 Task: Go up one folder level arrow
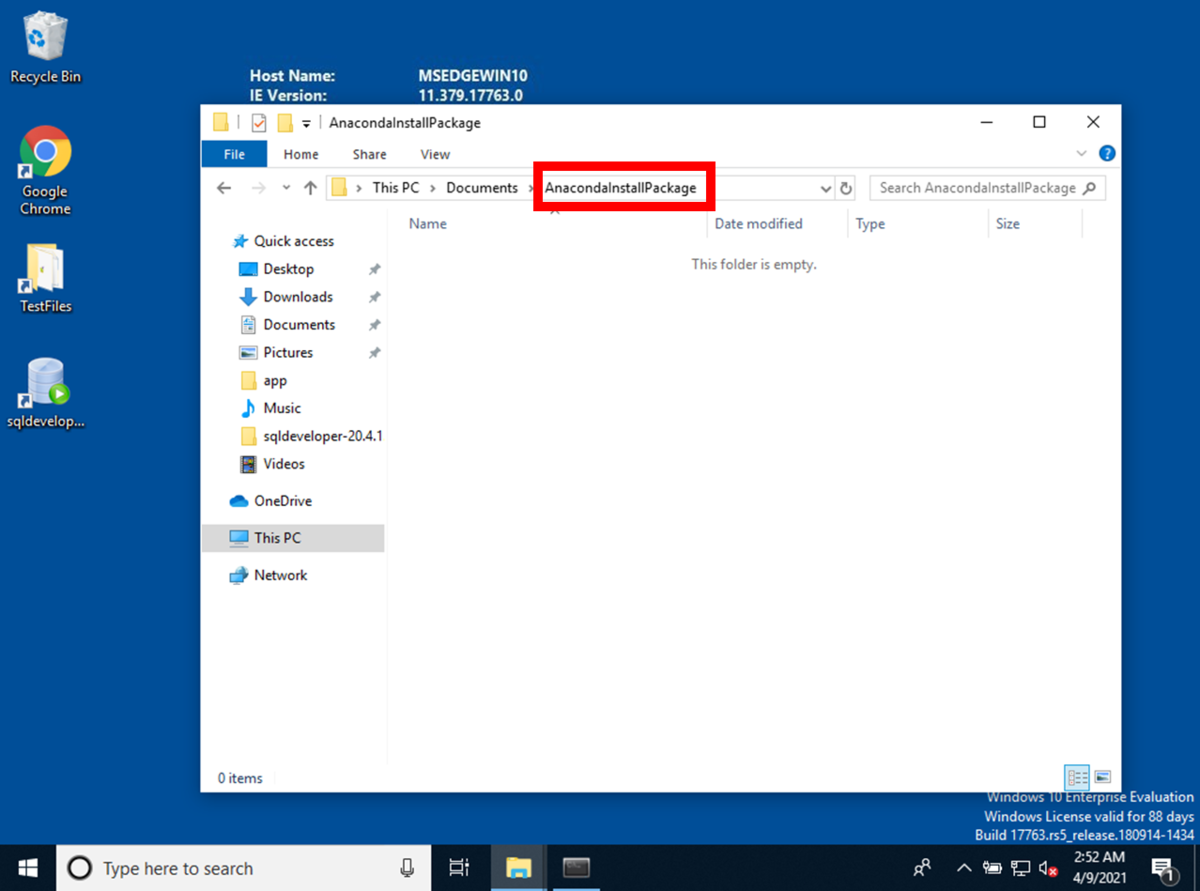coord(310,188)
